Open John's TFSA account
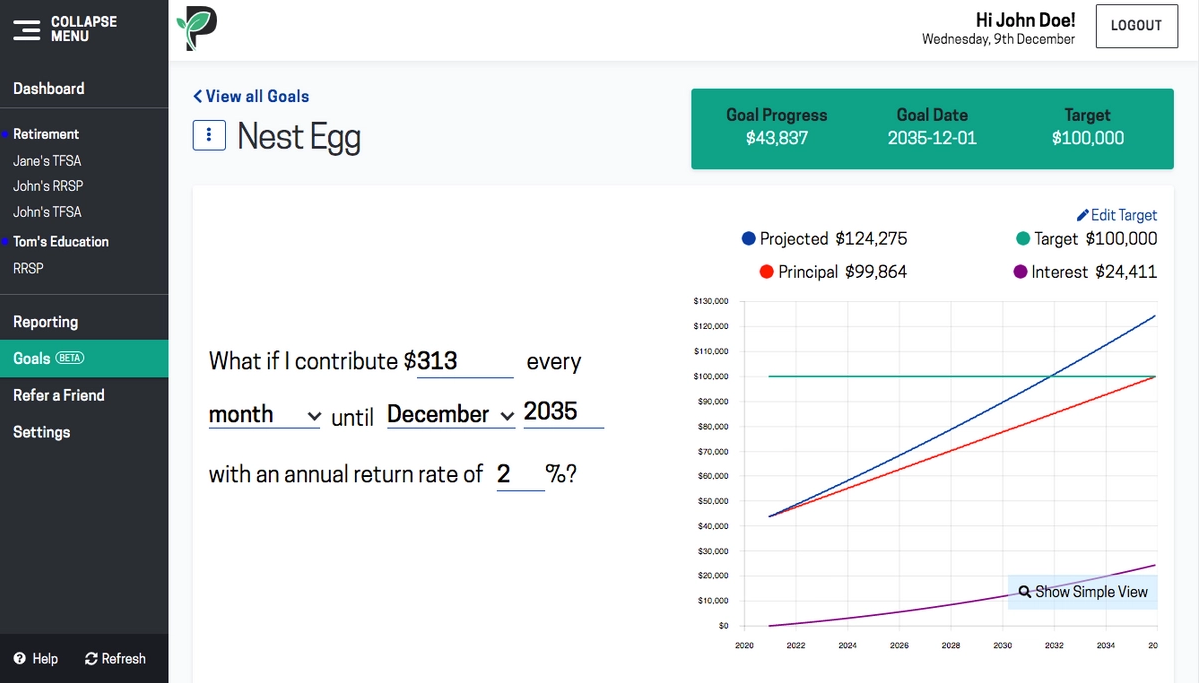Viewport: 1199px width, 683px height. [x=47, y=212]
